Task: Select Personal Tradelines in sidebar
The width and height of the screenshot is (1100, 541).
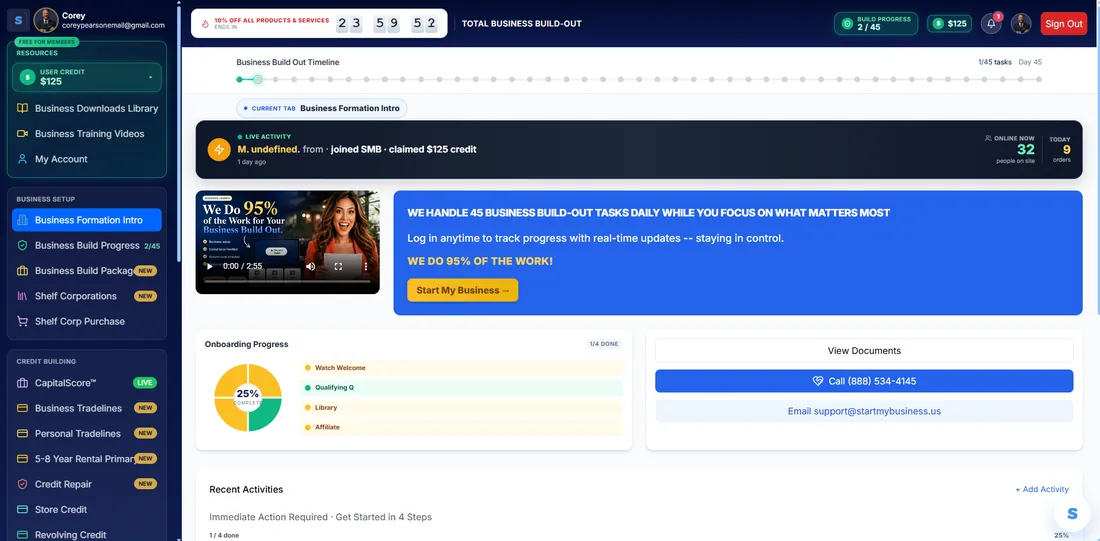Action: tap(87, 434)
